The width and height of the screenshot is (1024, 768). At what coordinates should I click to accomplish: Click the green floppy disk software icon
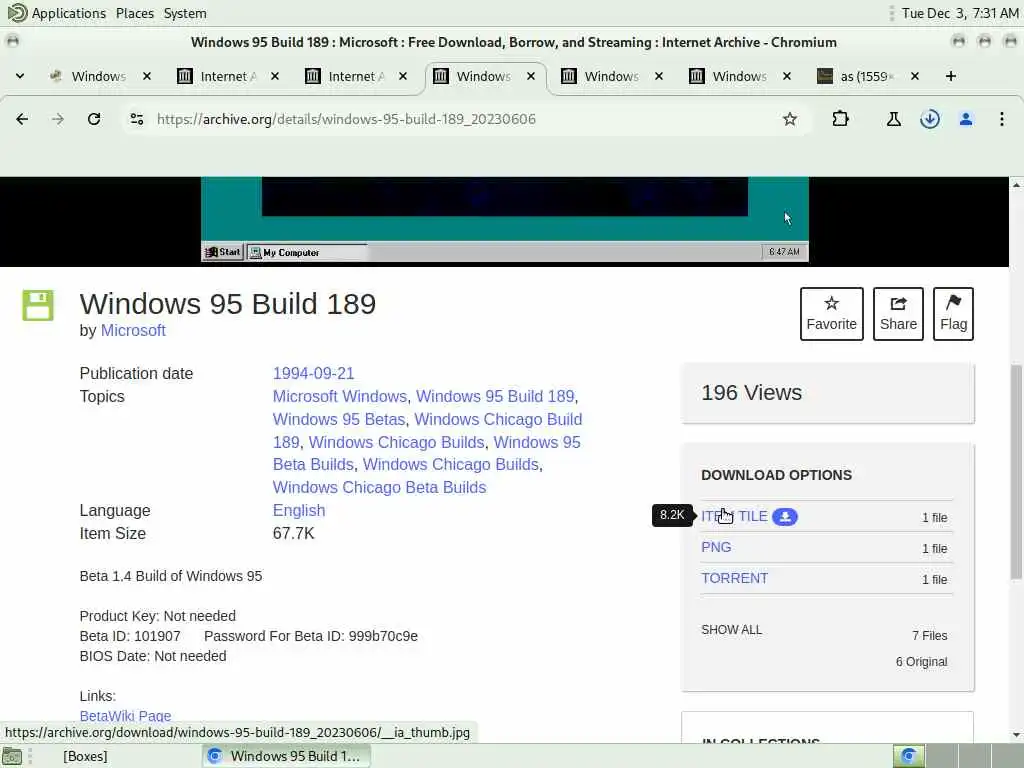[x=38, y=305]
